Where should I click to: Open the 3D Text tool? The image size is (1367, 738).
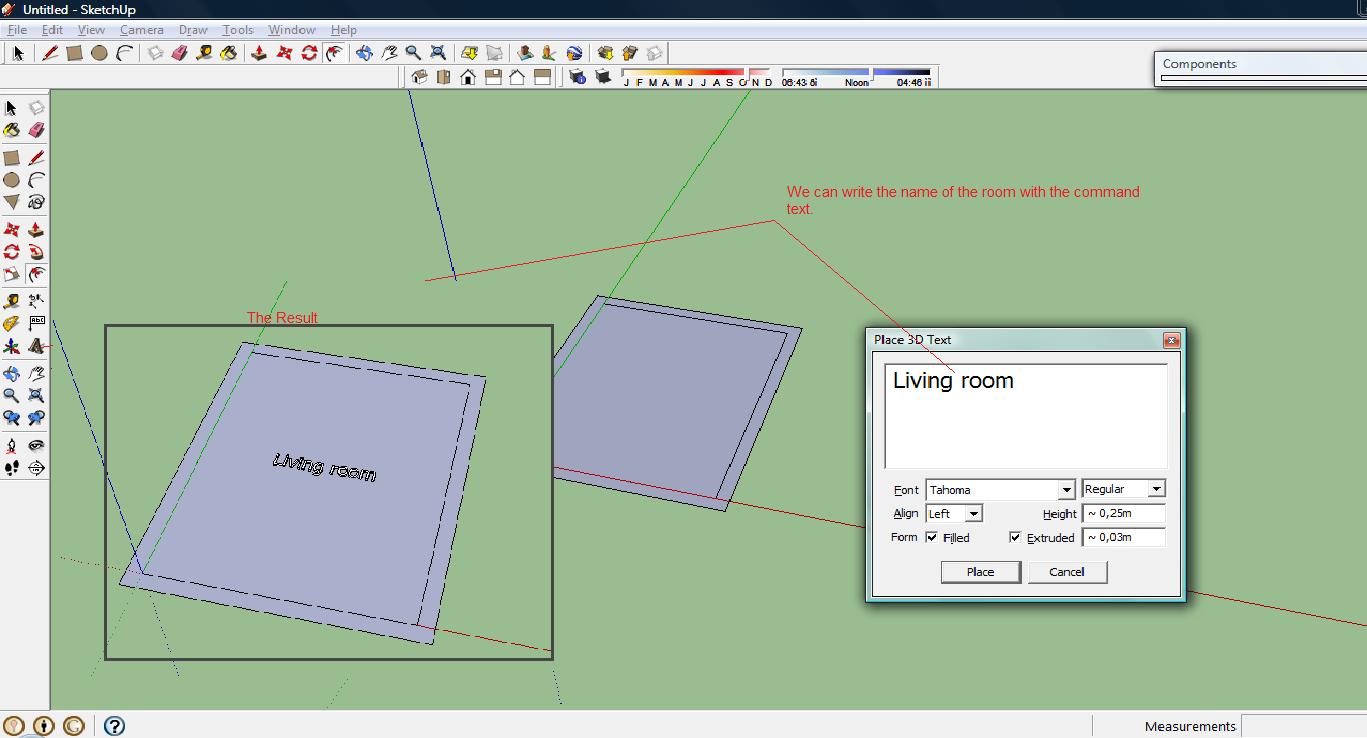pyautogui.click(x=38, y=346)
